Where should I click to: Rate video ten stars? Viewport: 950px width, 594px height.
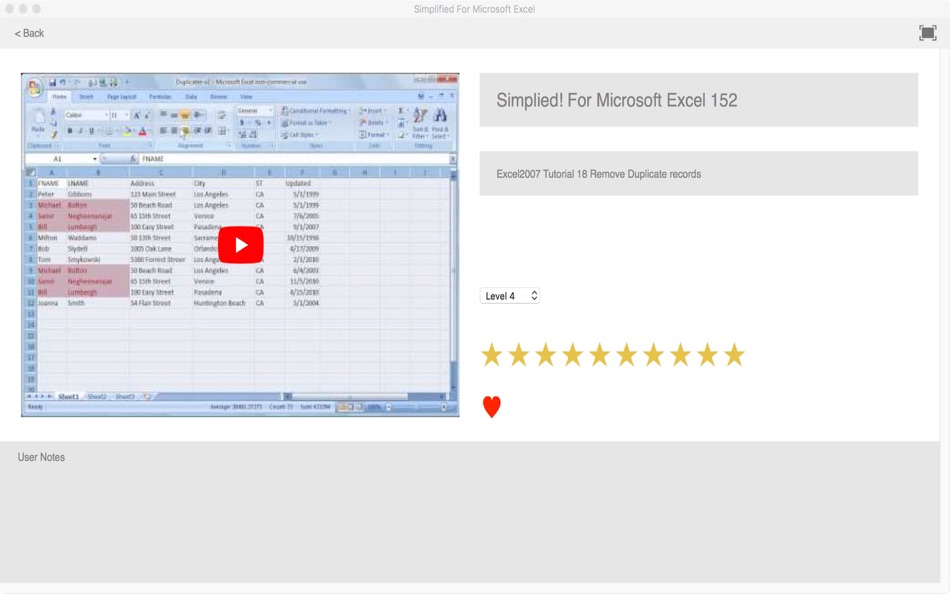pyautogui.click(x=734, y=355)
